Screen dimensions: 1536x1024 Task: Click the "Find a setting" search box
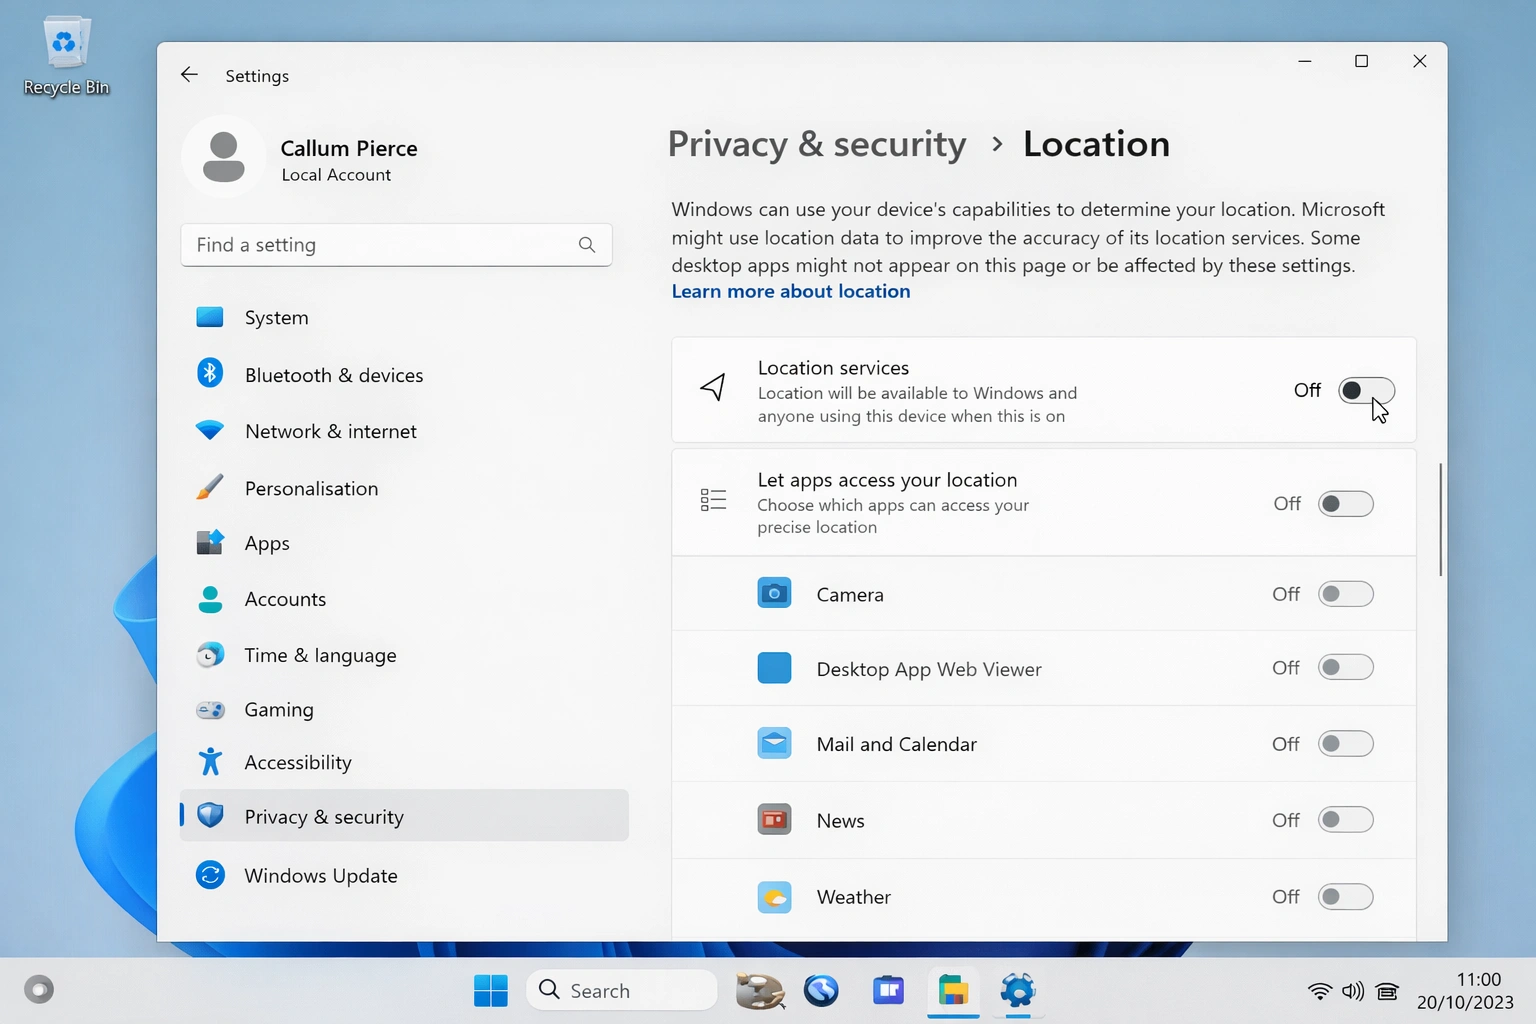[x=396, y=244]
